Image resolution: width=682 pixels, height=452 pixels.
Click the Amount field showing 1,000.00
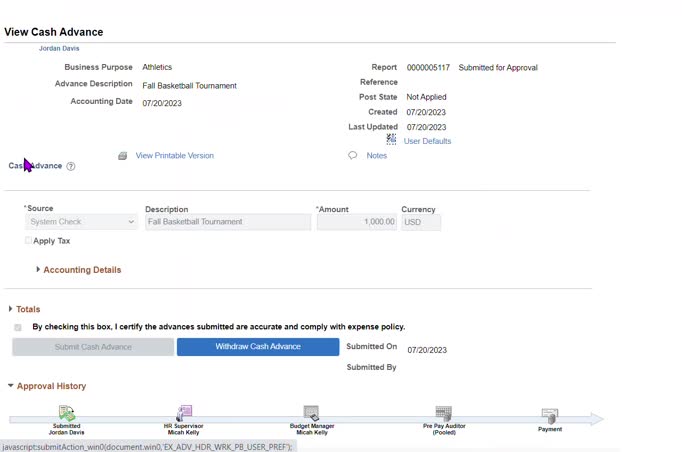coord(357,222)
